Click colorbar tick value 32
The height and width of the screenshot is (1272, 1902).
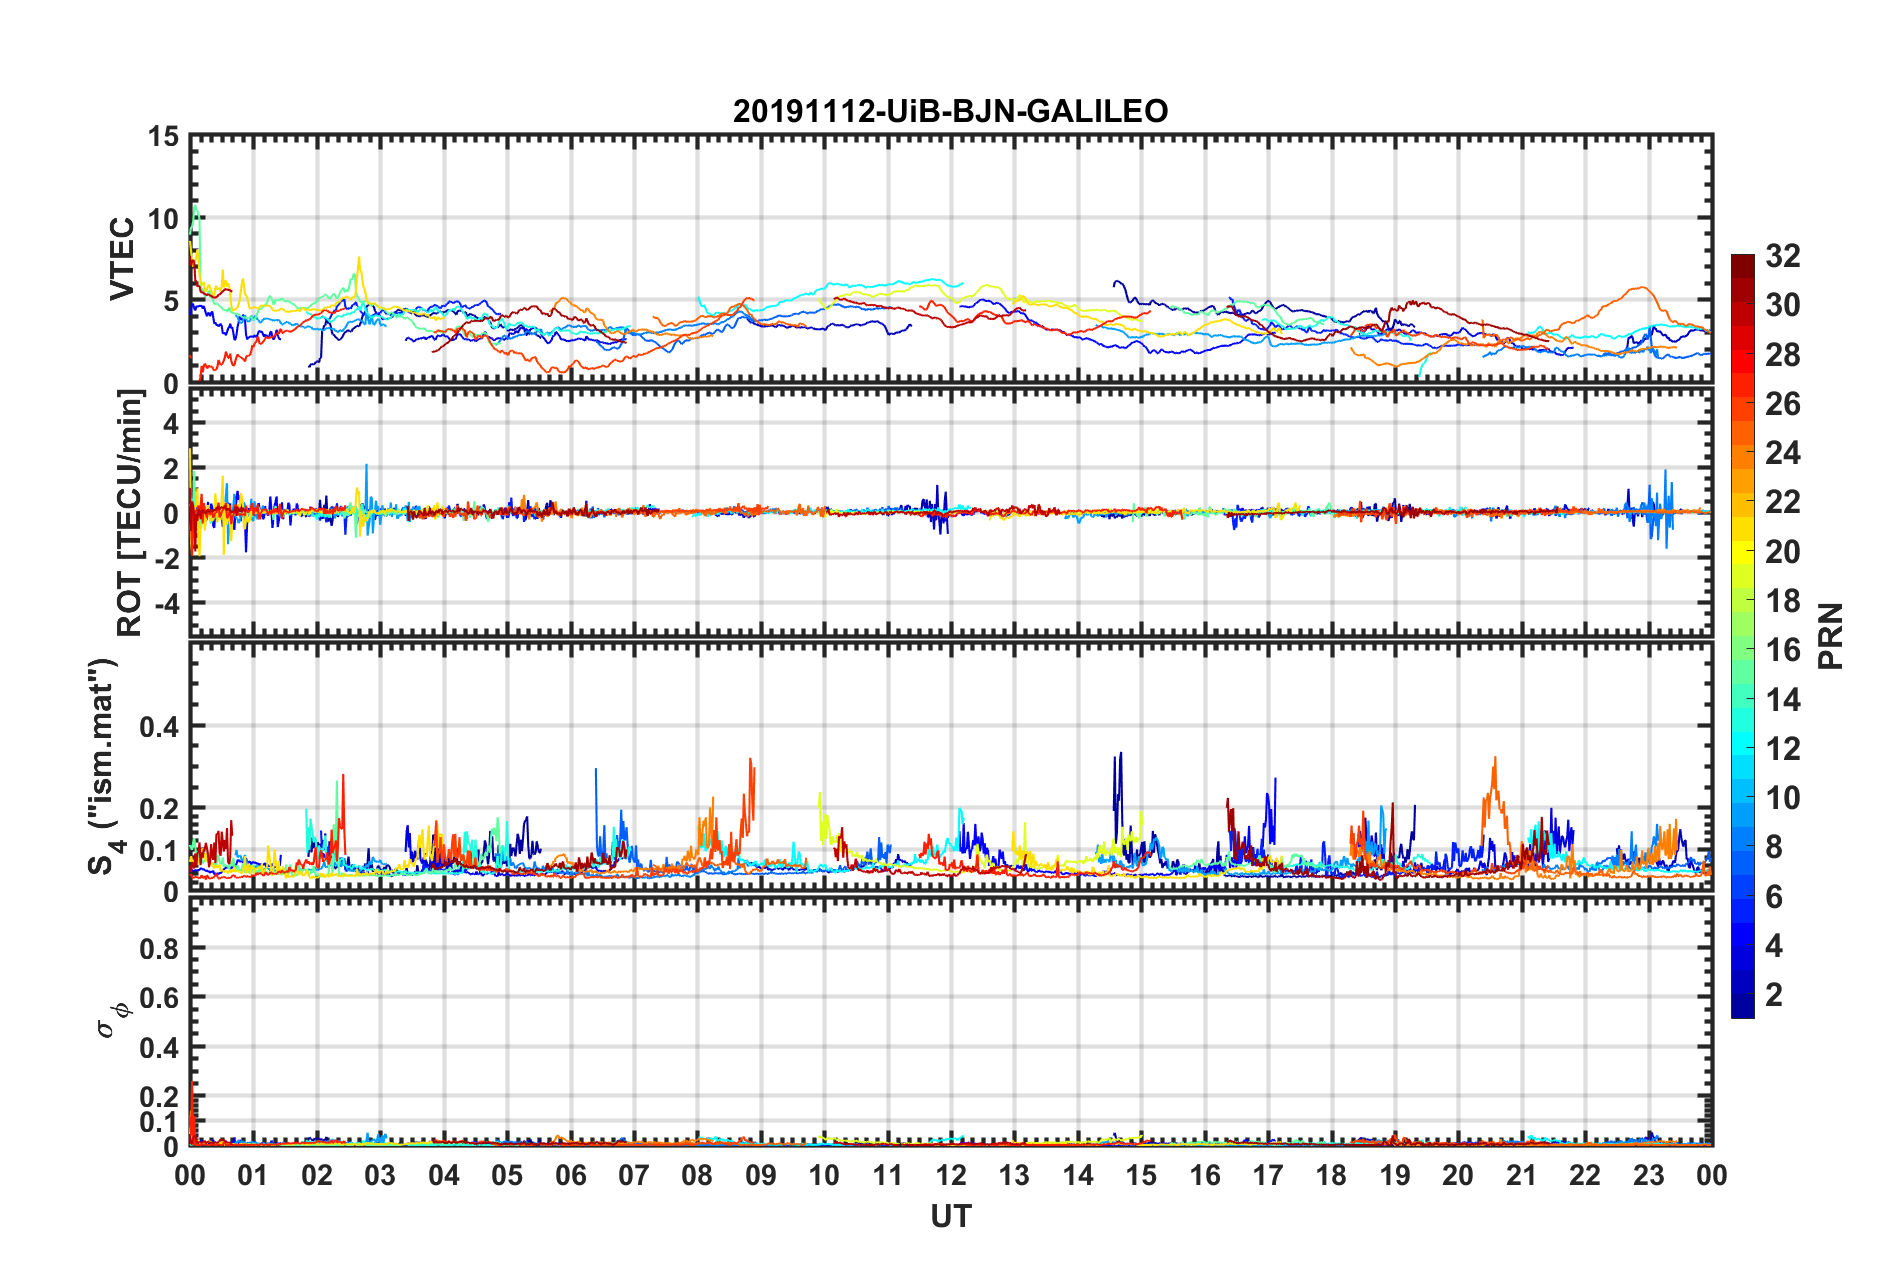click(x=1782, y=256)
